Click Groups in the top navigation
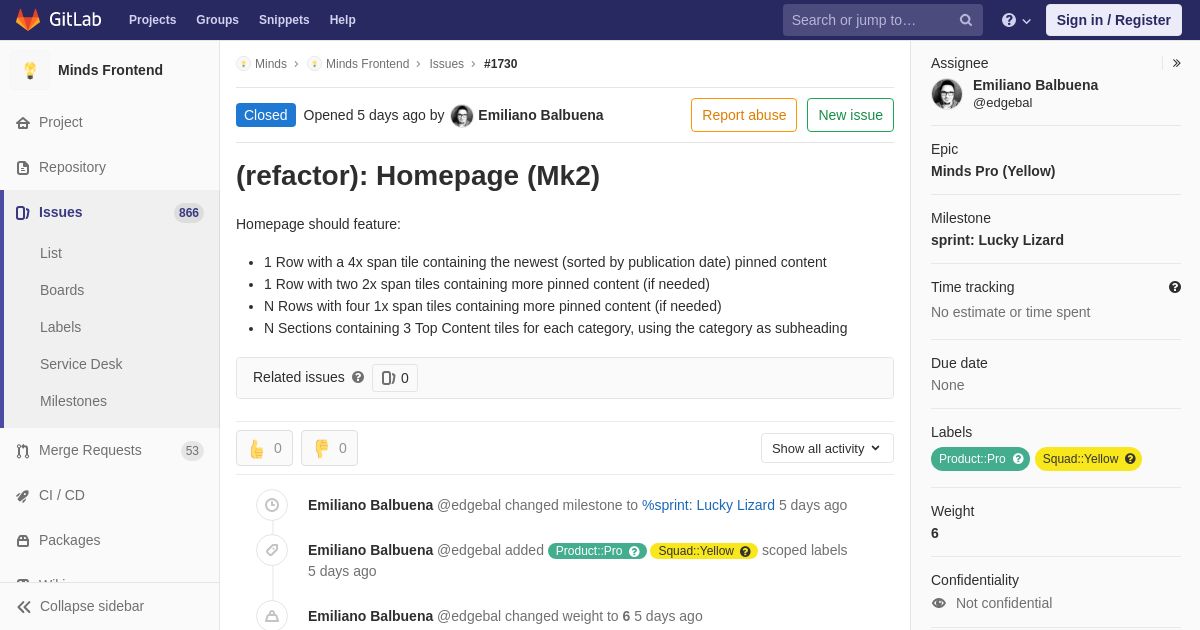 [x=217, y=20]
